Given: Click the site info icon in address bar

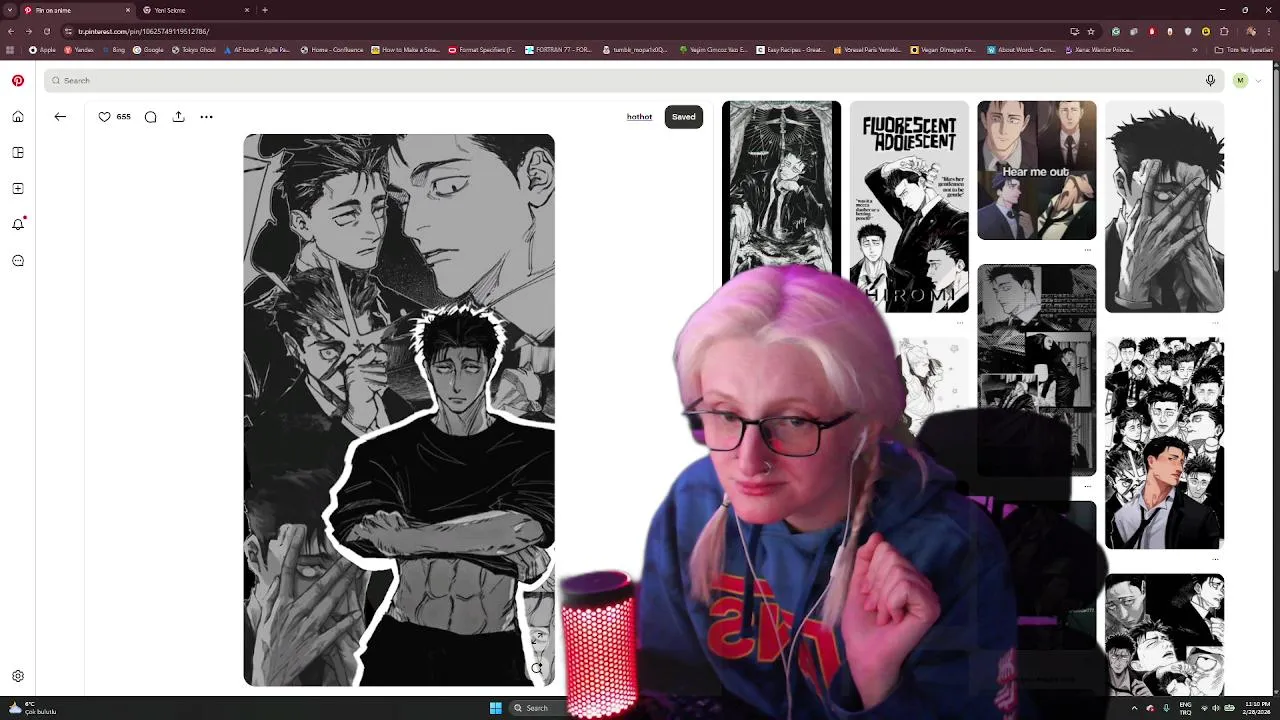Looking at the screenshot, I should point(69,31).
